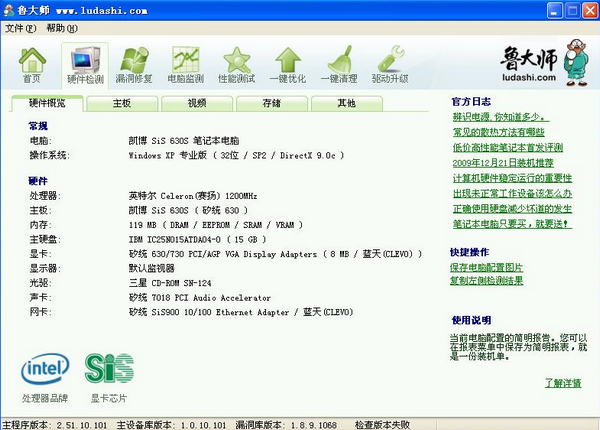The image size is (600, 430).
Task: Click the 快捷操作 section heading
Action: 470,252
